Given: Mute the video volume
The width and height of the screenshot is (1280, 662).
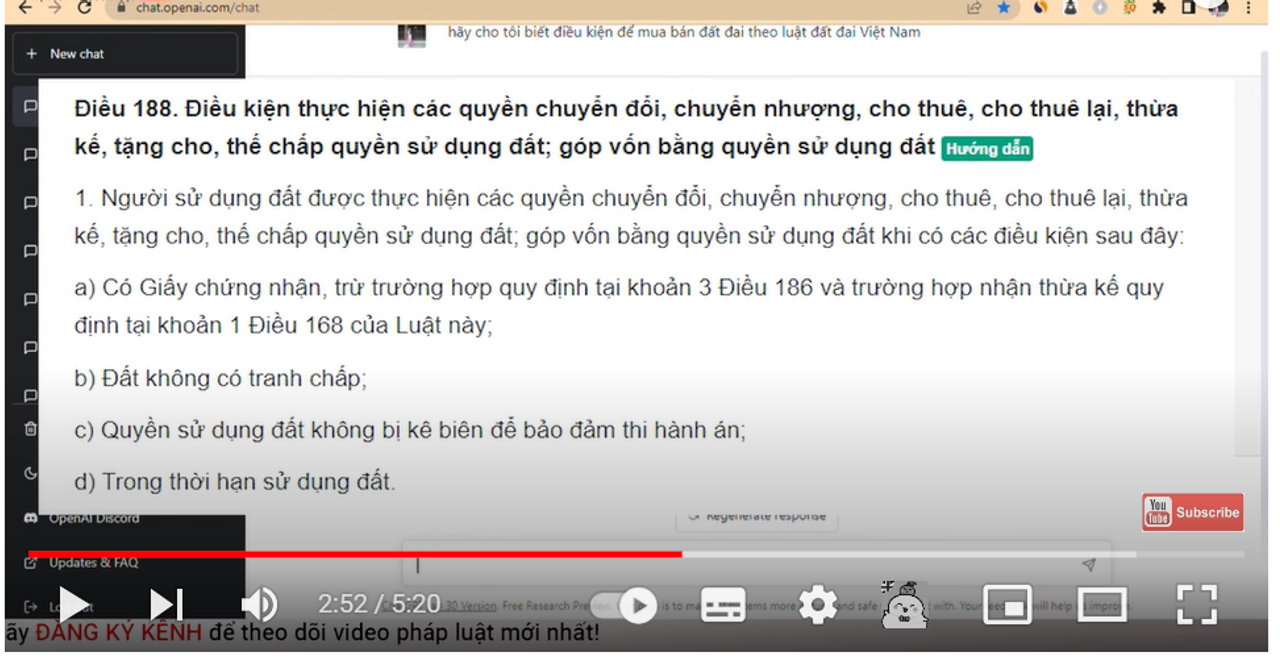Looking at the screenshot, I should click(x=258, y=604).
